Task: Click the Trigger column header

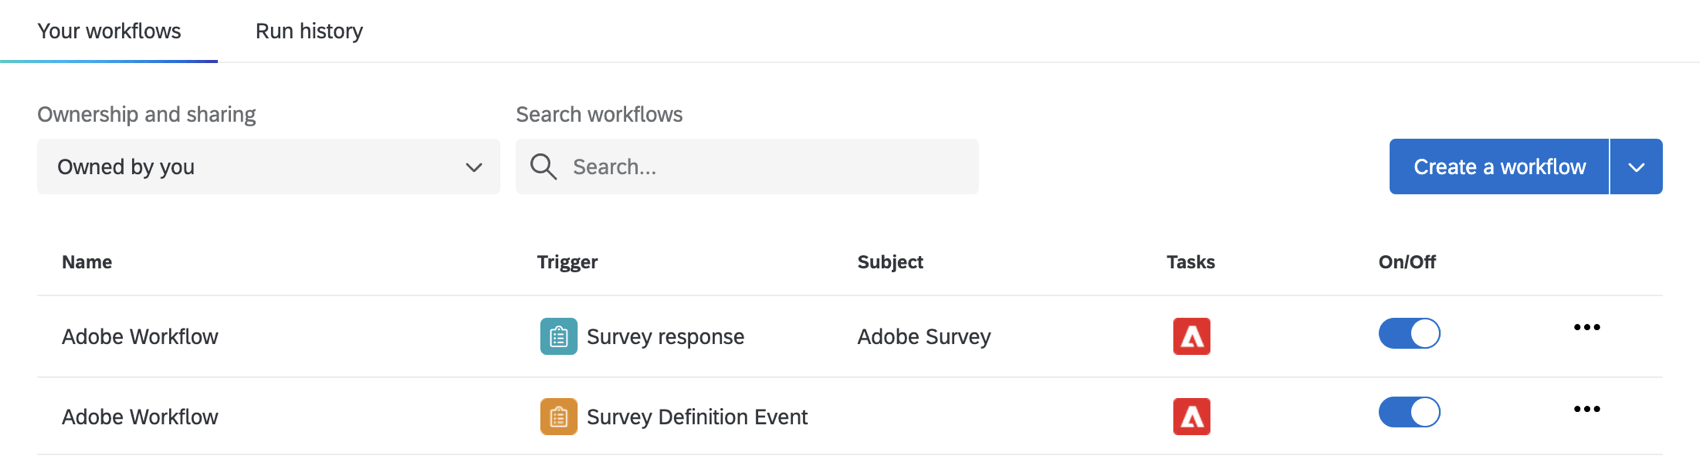Action: tap(567, 262)
